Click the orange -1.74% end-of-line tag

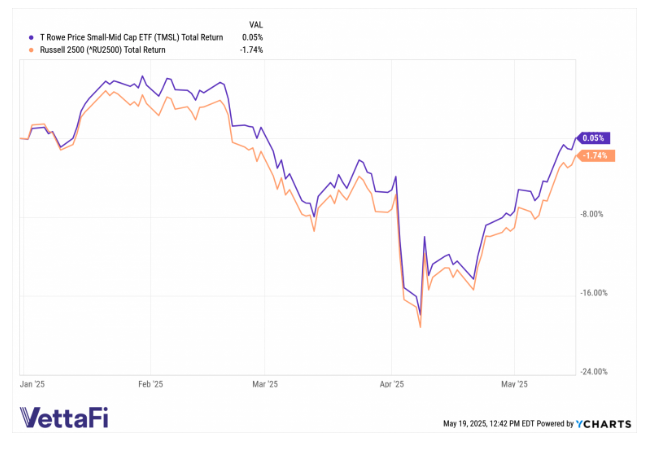click(x=594, y=155)
